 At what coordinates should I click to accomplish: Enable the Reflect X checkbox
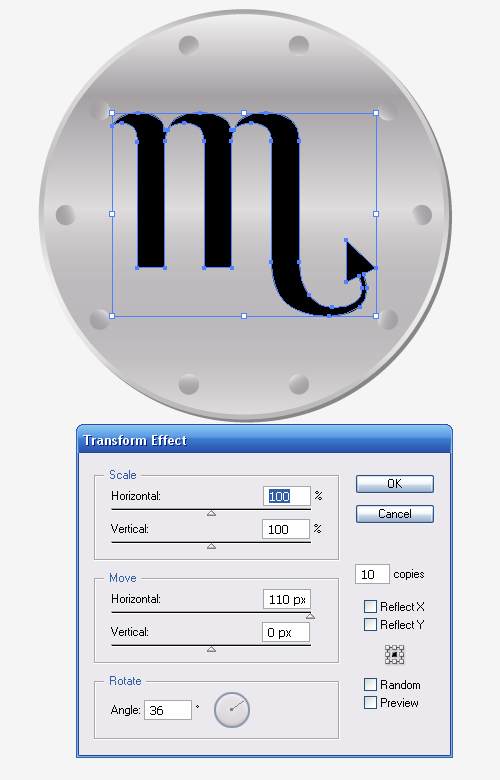click(x=370, y=606)
